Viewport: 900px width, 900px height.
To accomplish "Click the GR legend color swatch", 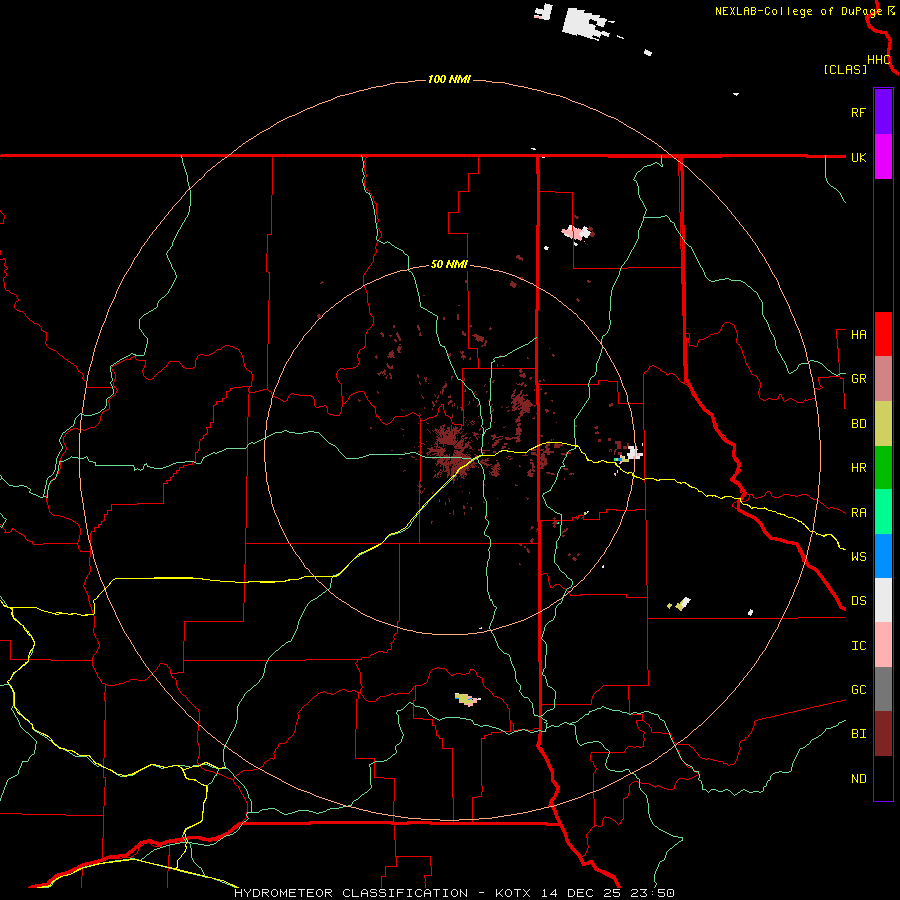I will point(883,379).
